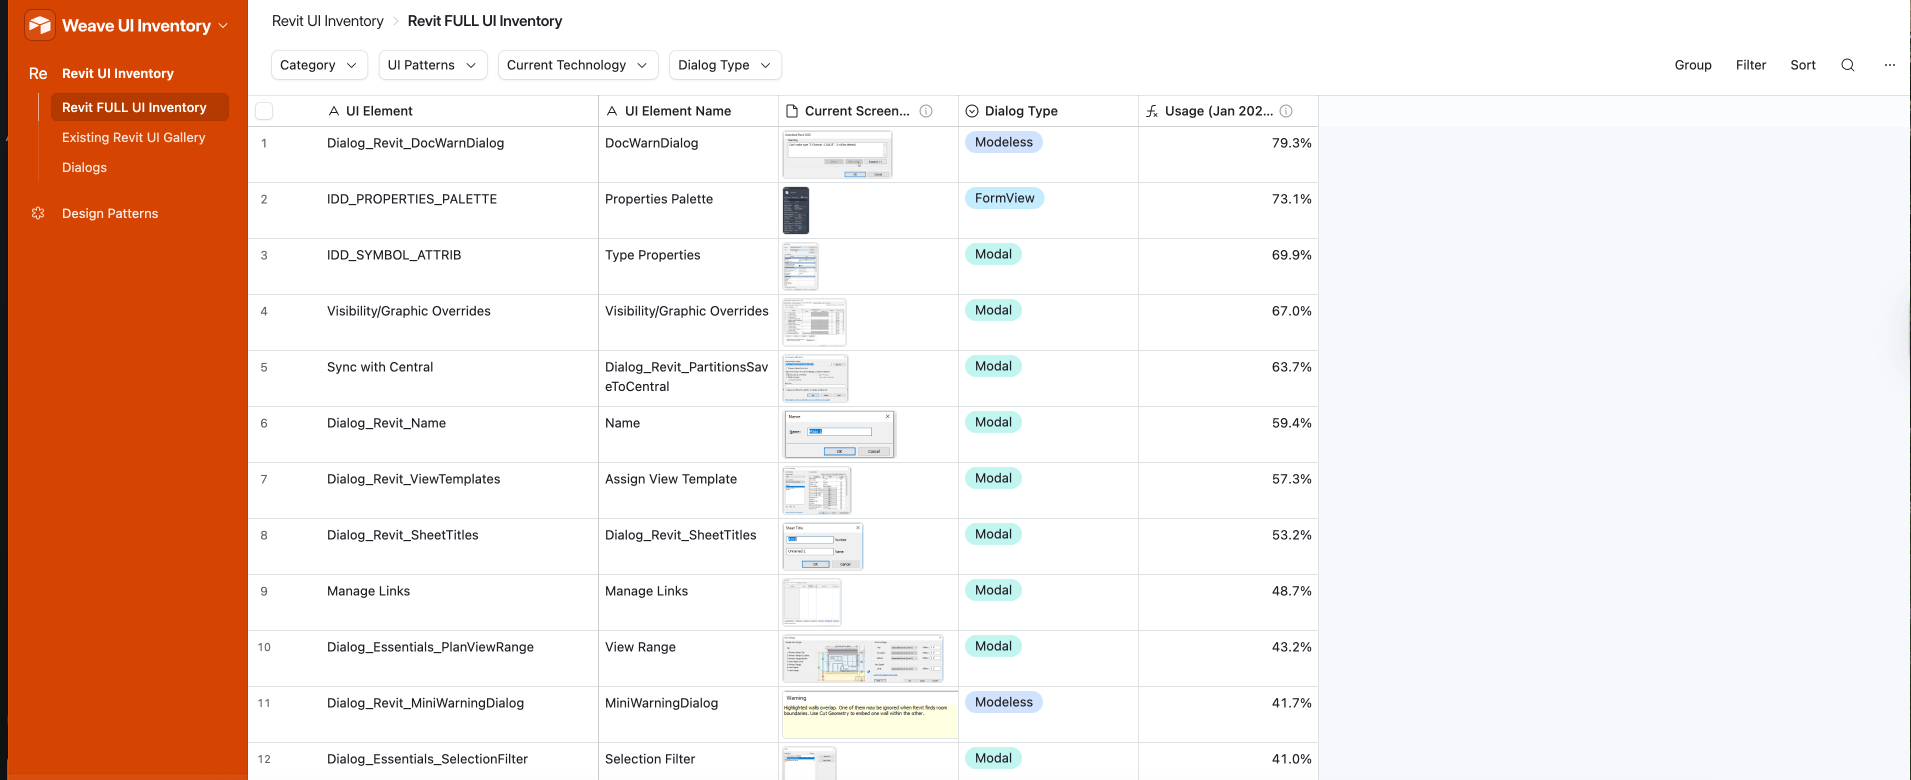1911x780 pixels.
Task: Open the search magnifier icon
Action: tap(1848, 65)
